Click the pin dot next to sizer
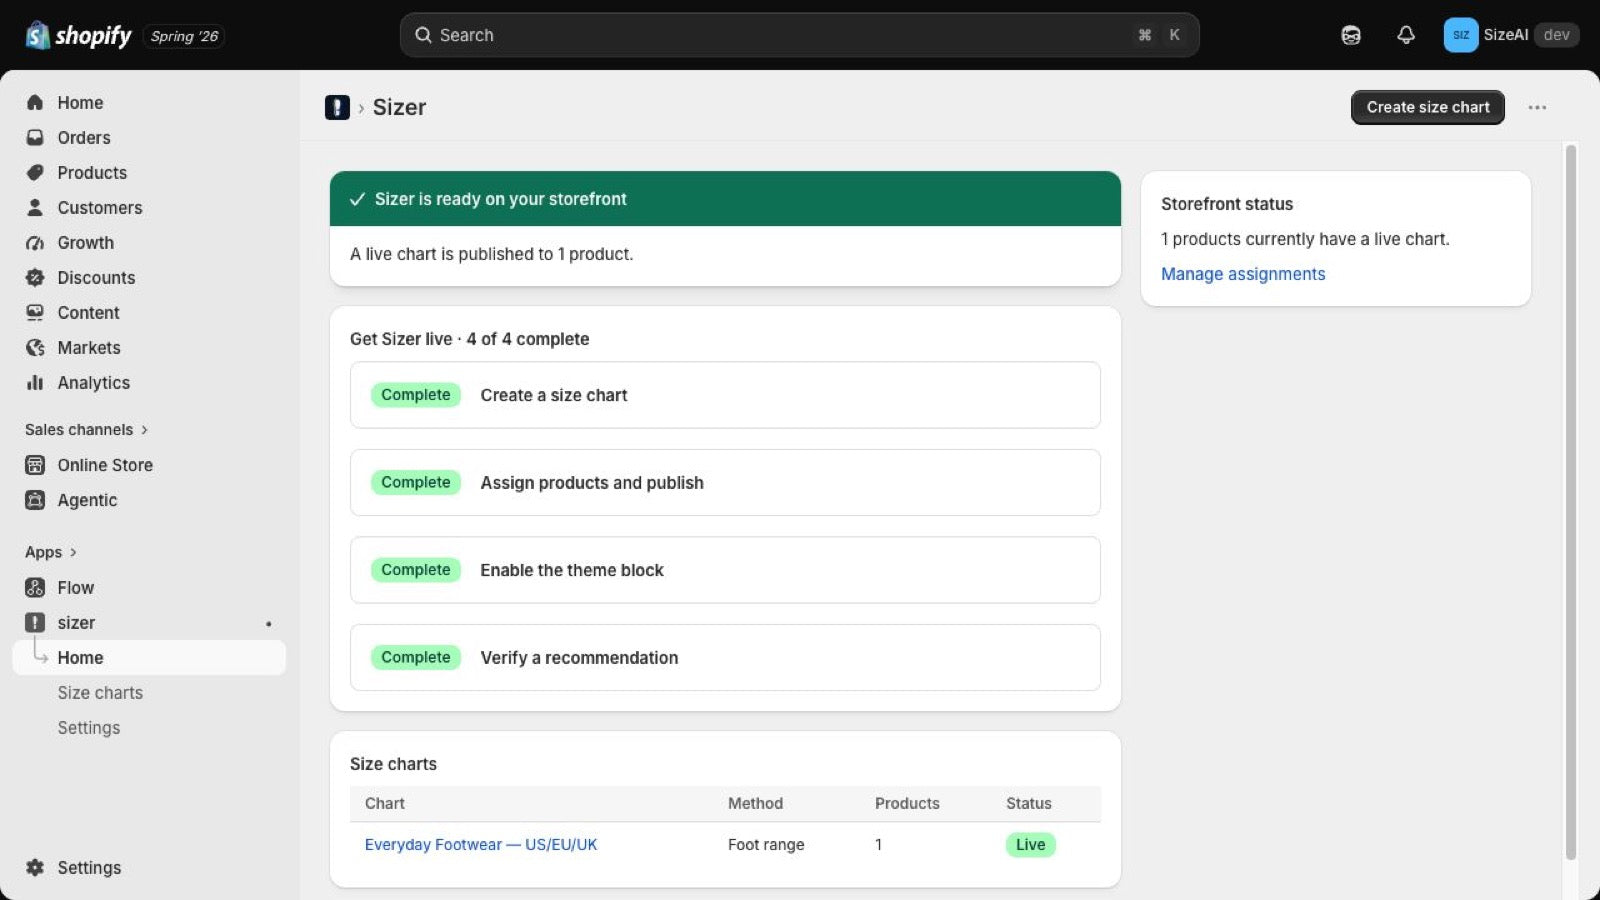 tap(268, 623)
